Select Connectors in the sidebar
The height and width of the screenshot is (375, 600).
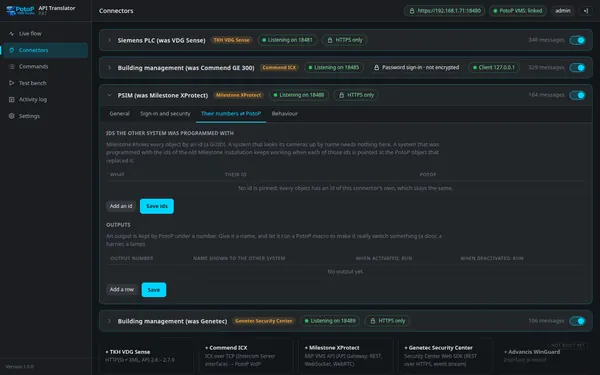click(45, 50)
